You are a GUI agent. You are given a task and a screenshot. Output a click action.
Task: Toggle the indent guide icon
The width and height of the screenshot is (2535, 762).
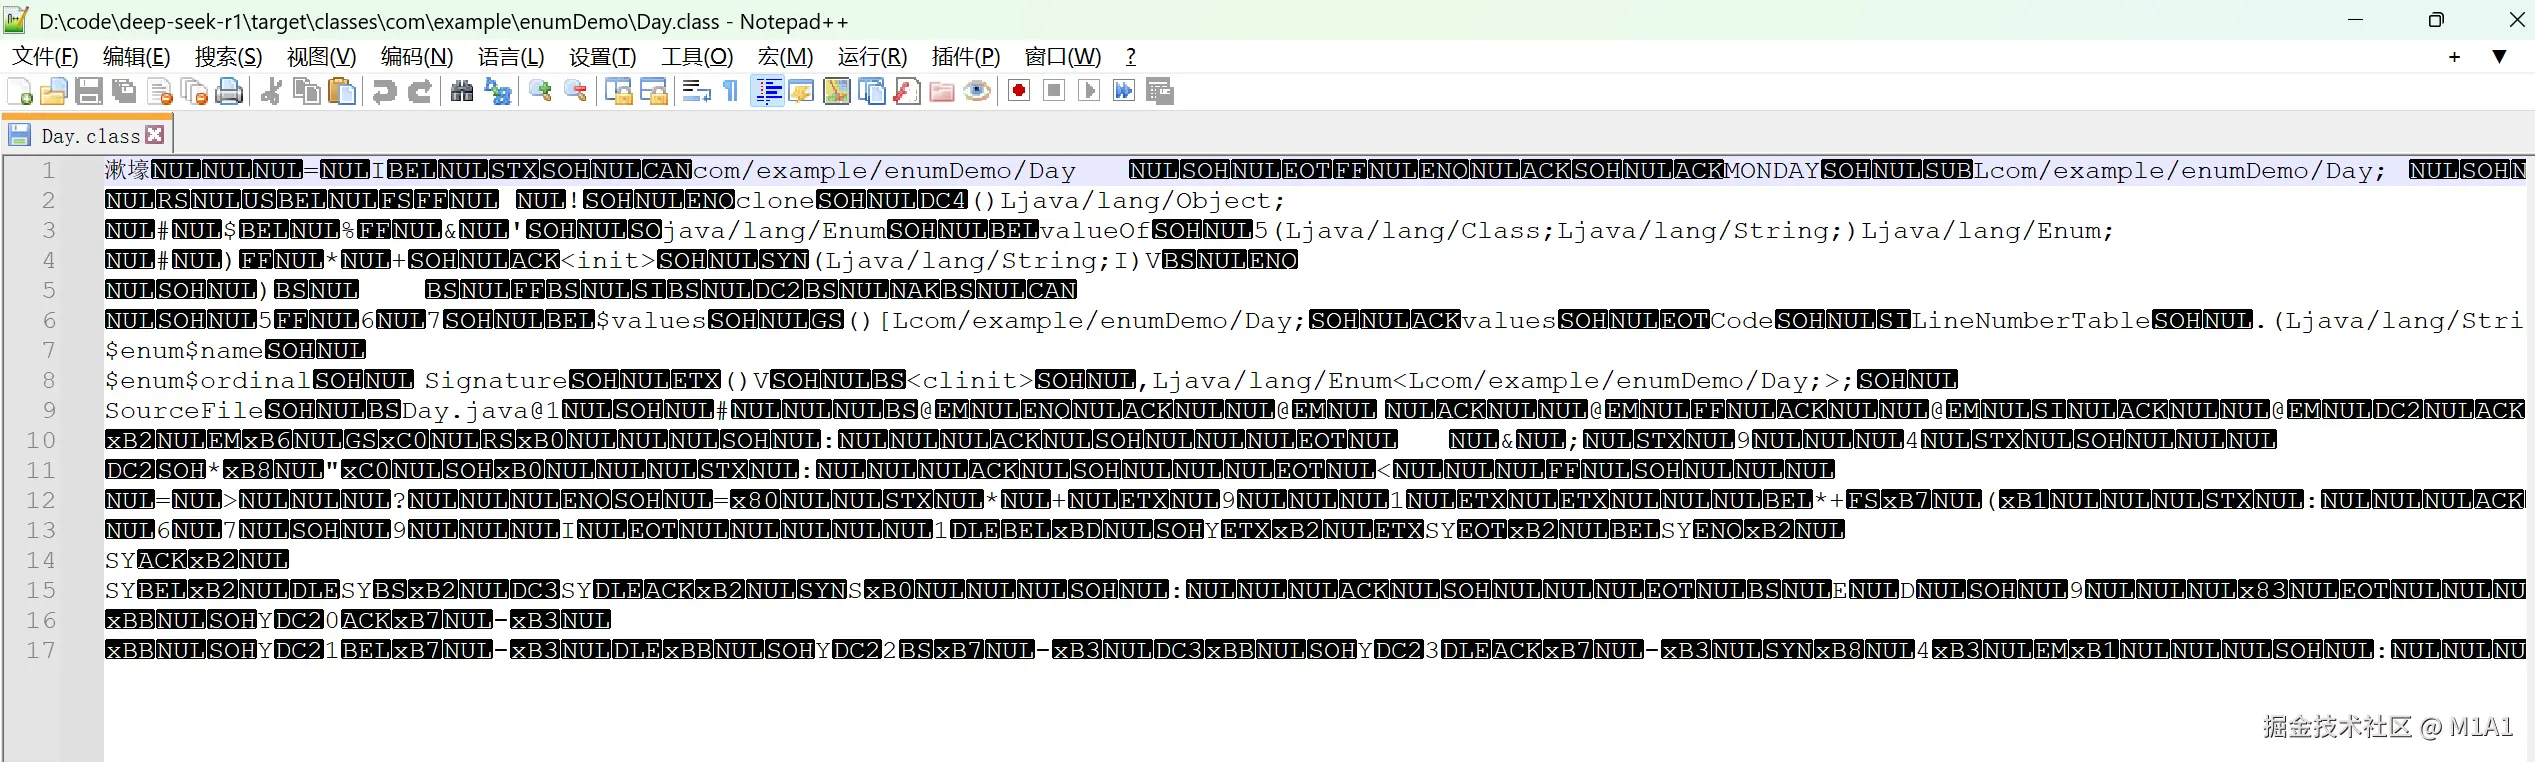pyautogui.click(x=767, y=92)
